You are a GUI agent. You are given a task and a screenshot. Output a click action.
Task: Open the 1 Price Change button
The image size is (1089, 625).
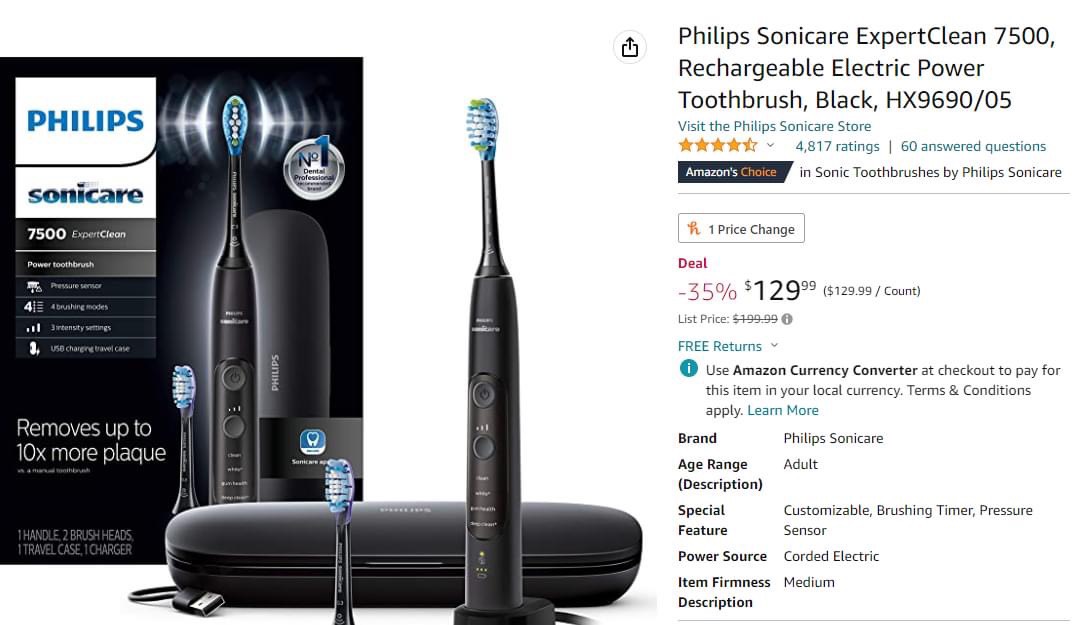741,228
